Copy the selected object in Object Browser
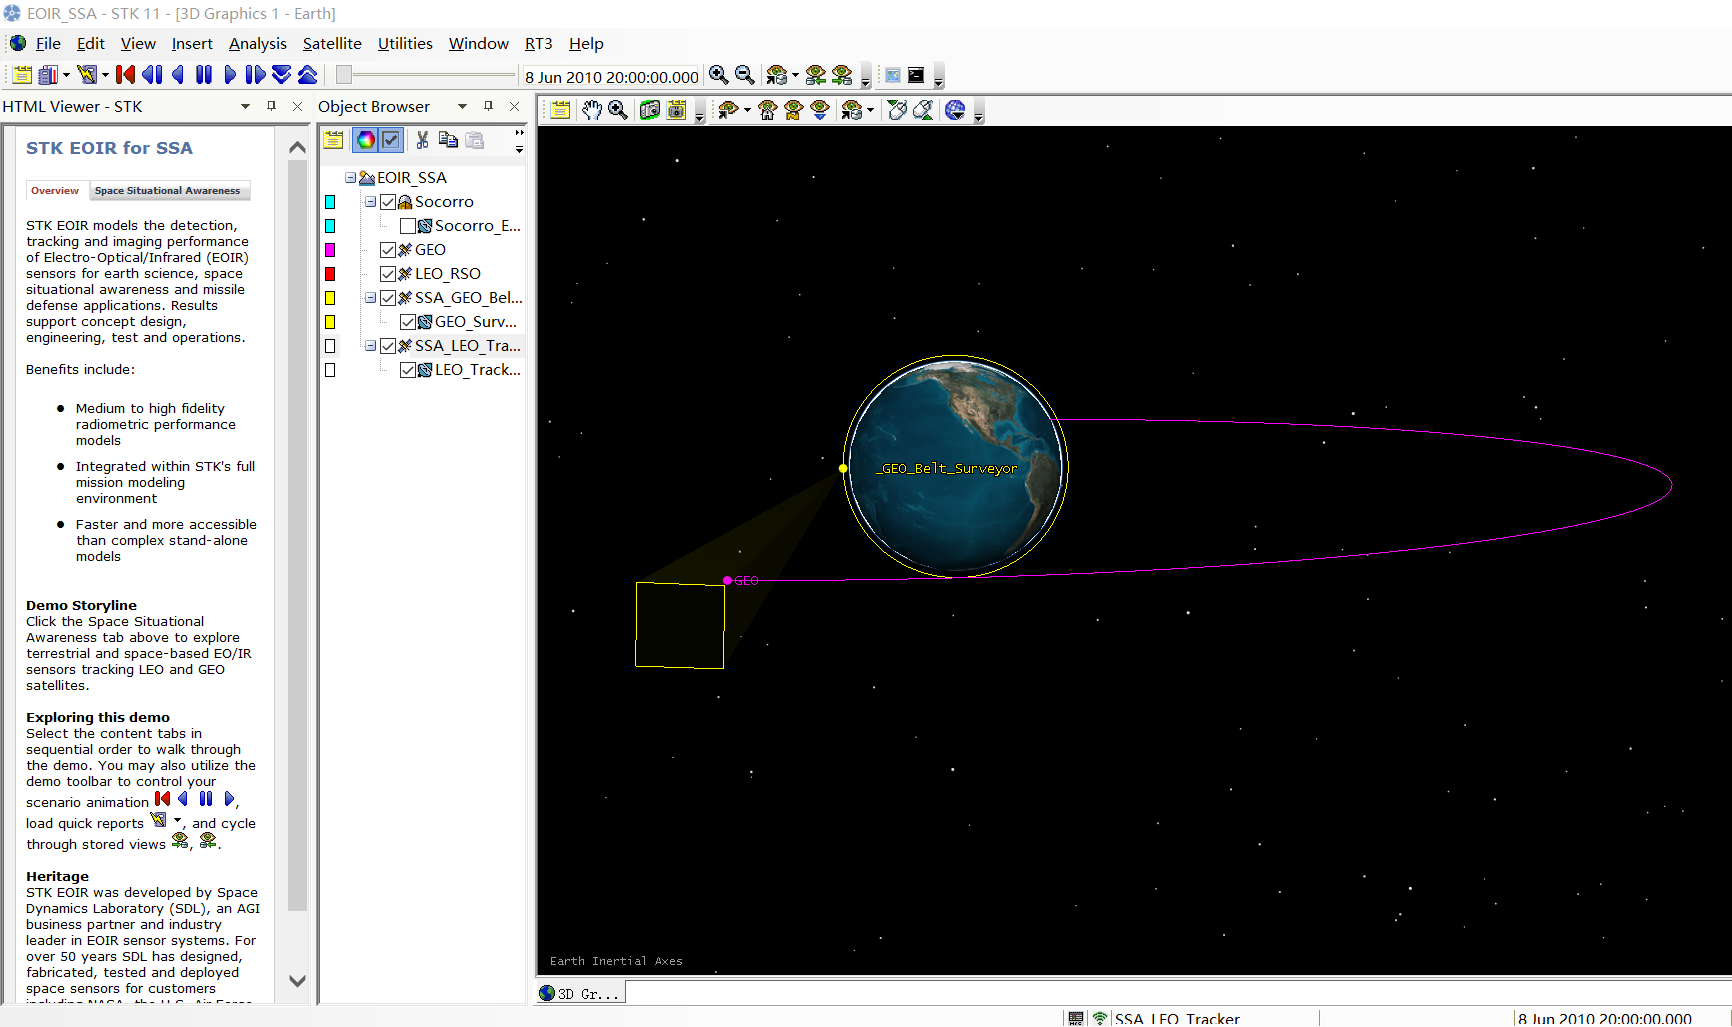The height and width of the screenshot is (1027, 1732). click(448, 140)
